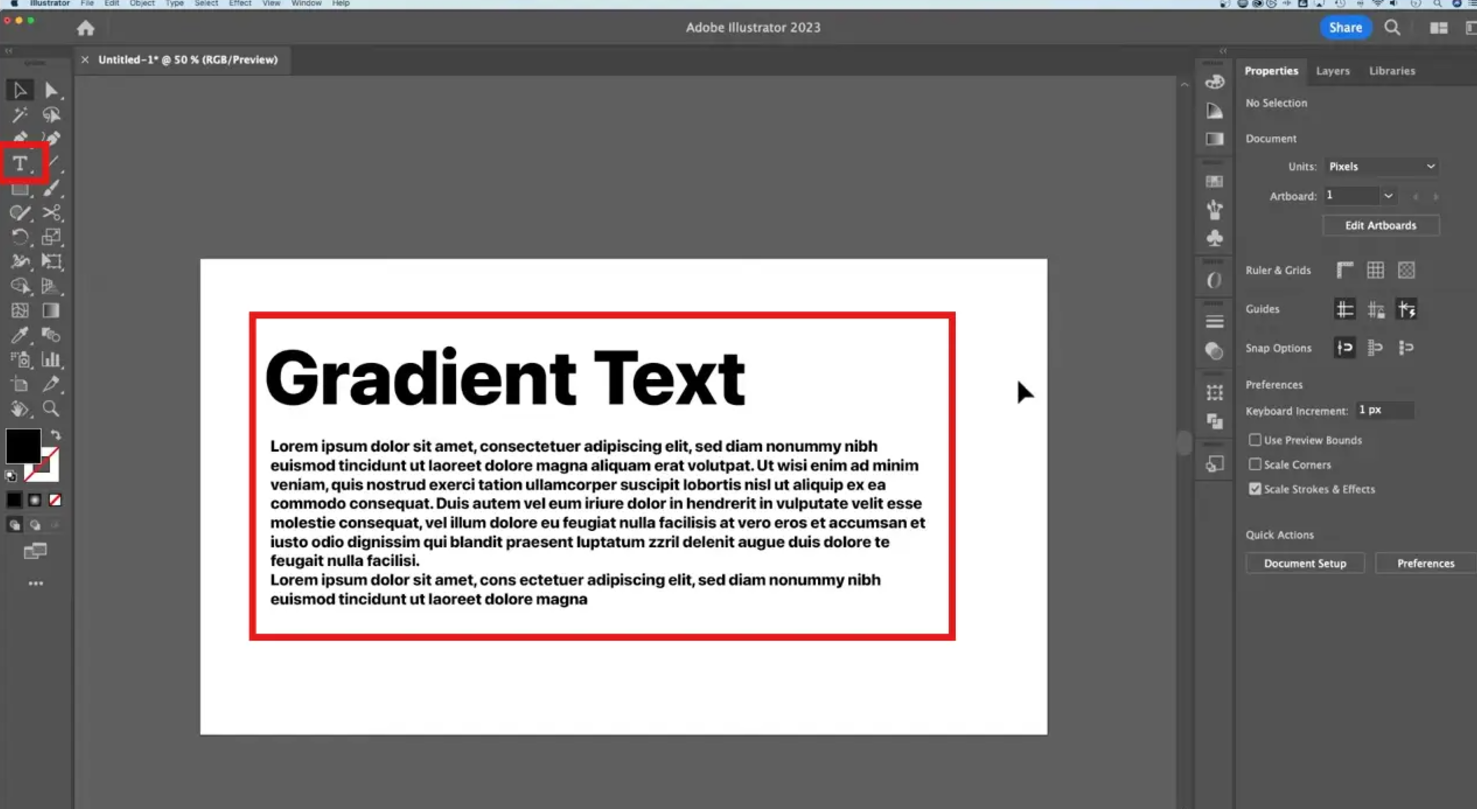
Task: Select the Column Graph tool
Action: (x=53, y=359)
